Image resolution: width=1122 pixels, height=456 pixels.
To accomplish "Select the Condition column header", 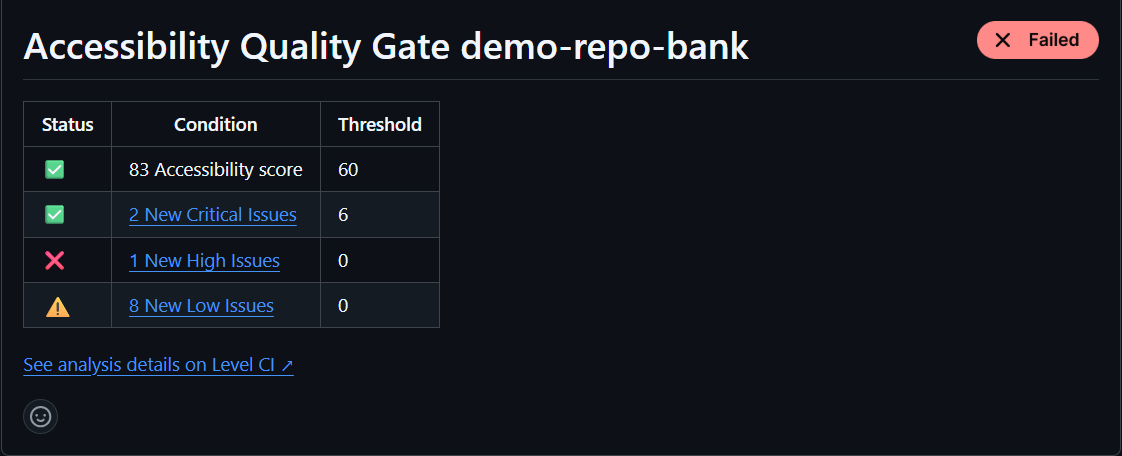I will tap(216, 125).
